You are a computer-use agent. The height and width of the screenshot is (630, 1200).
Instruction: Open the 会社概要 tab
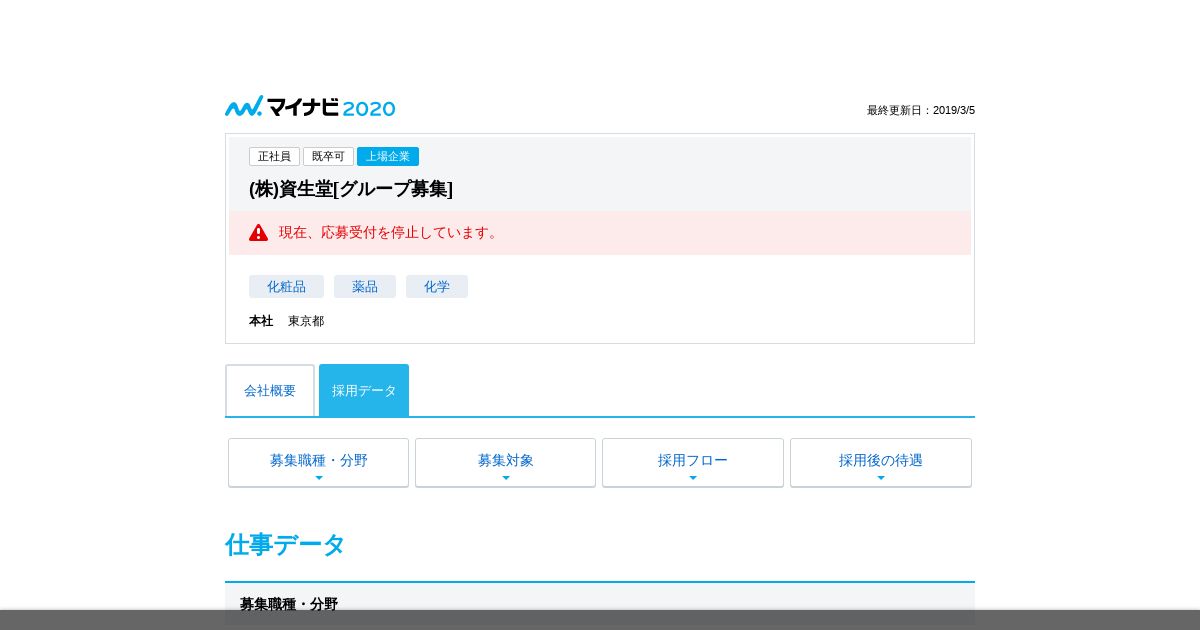point(270,390)
